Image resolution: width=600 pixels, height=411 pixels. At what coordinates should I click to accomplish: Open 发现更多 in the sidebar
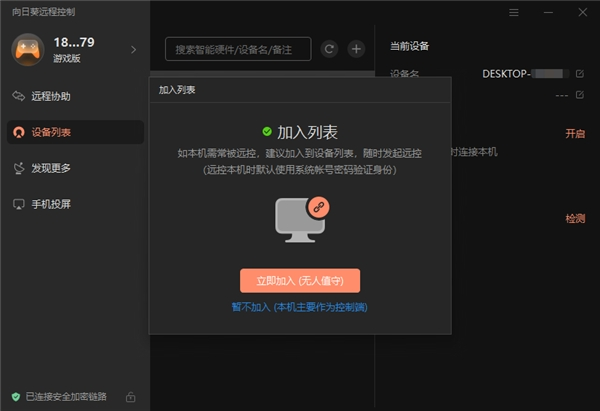click(50, 168)
